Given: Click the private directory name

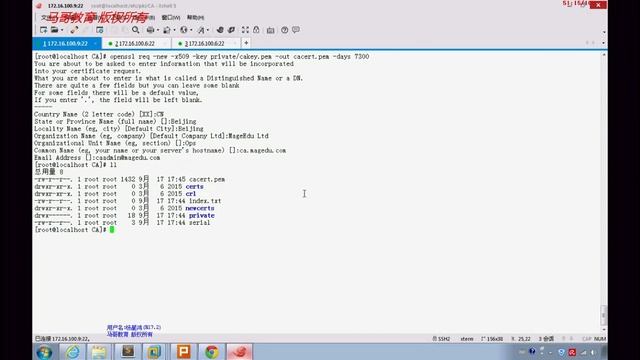Looking at the screenshot, I should pos(202,216).
